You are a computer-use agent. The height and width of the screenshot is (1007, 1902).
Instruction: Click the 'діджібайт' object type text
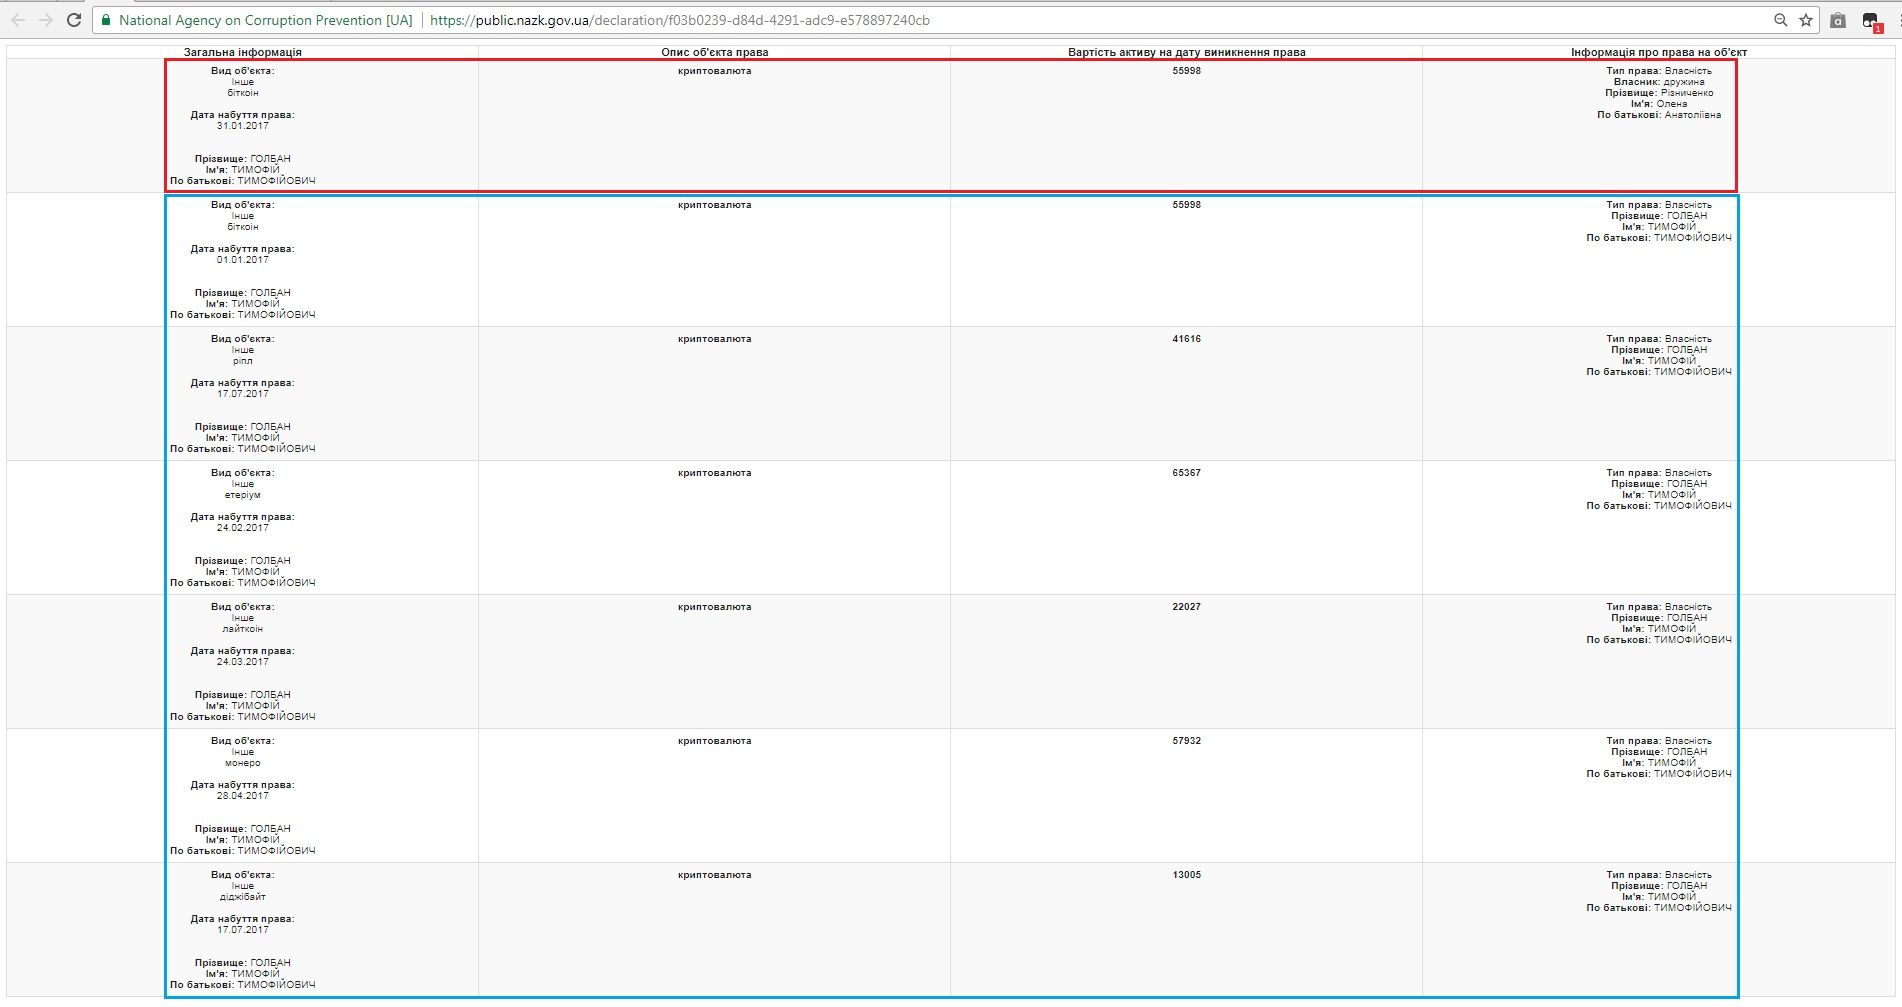(242, 897)
